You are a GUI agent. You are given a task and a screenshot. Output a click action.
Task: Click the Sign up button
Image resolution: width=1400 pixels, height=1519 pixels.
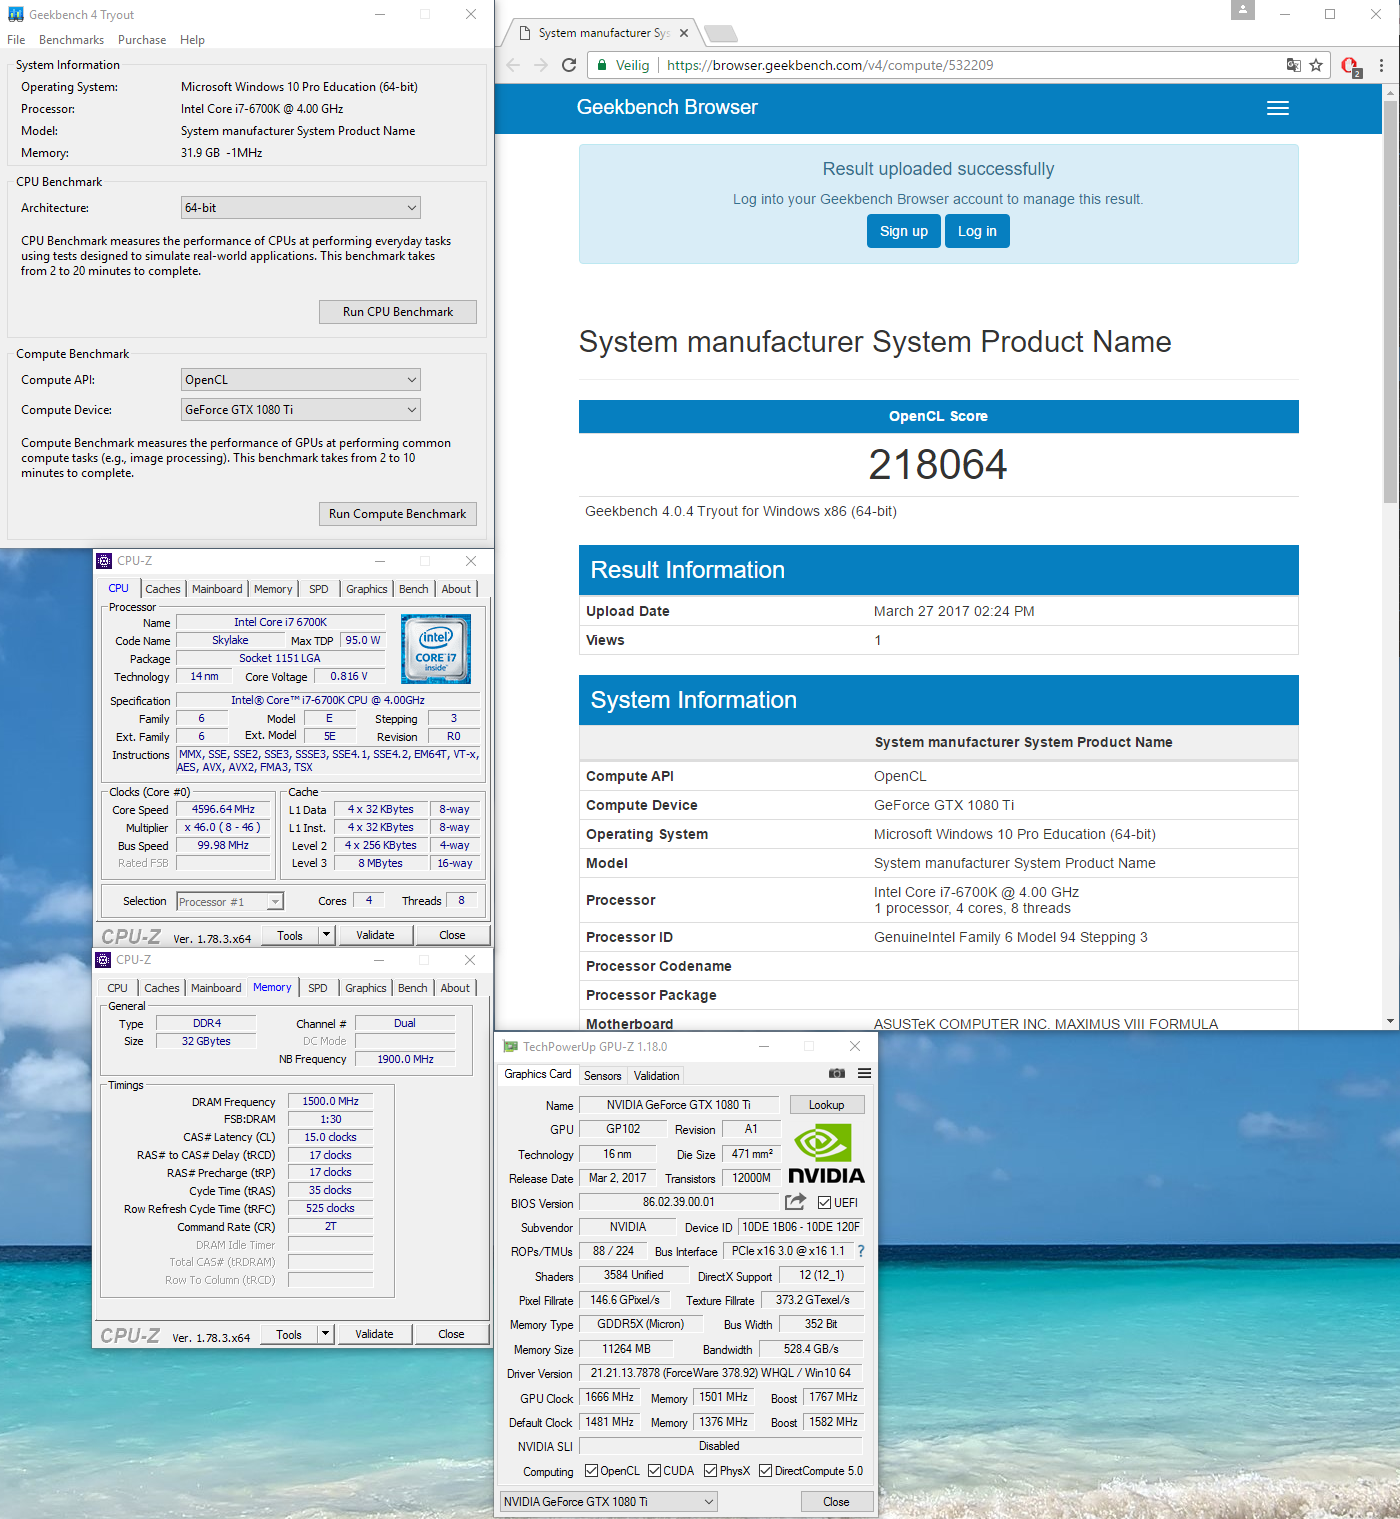904,231
